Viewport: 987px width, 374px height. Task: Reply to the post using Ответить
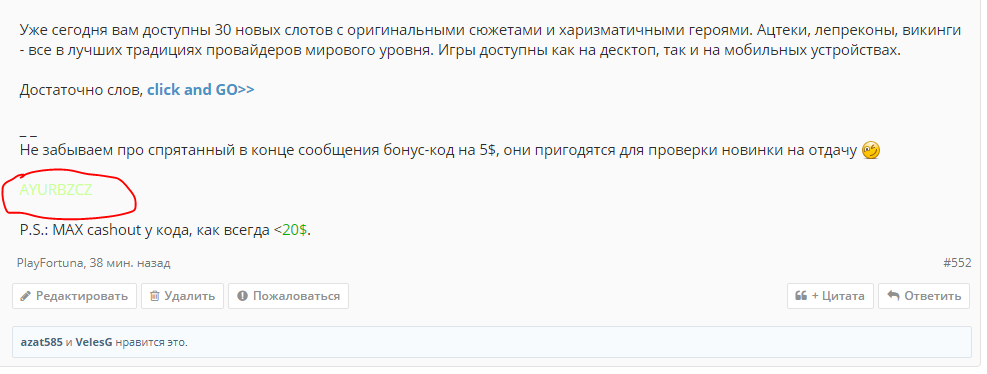click(x=924, y=296)
